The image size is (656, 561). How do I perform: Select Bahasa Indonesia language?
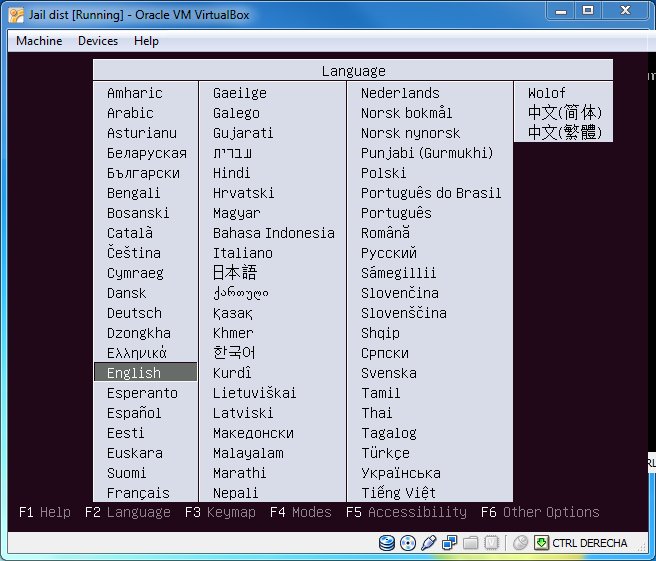tap(274, 233)
